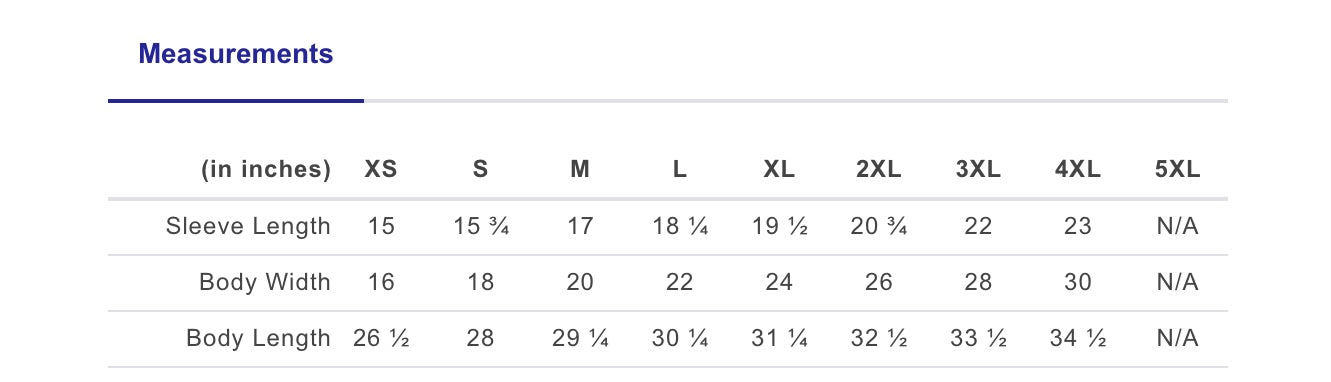Screen dimensions: 1331x382
Task: Select the 4XL column header
Action: pyautogui.click(x=1078, y=170)
